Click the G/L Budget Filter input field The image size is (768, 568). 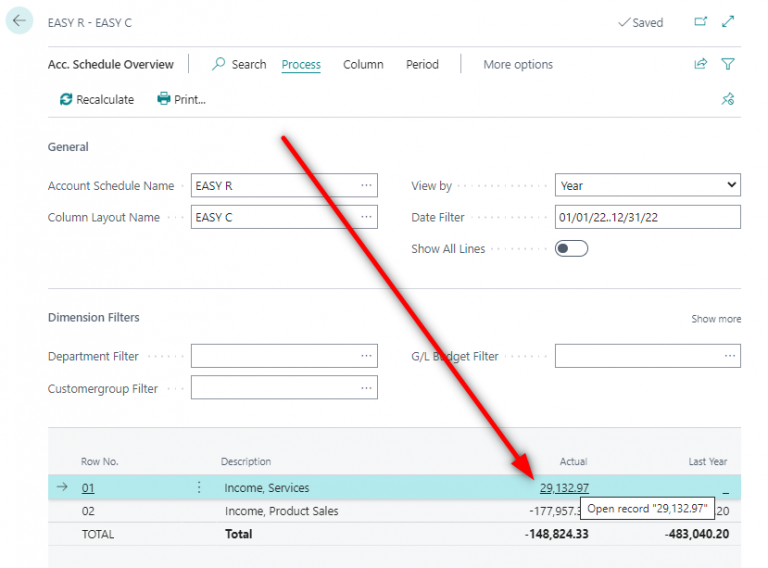tap(648, 356)
